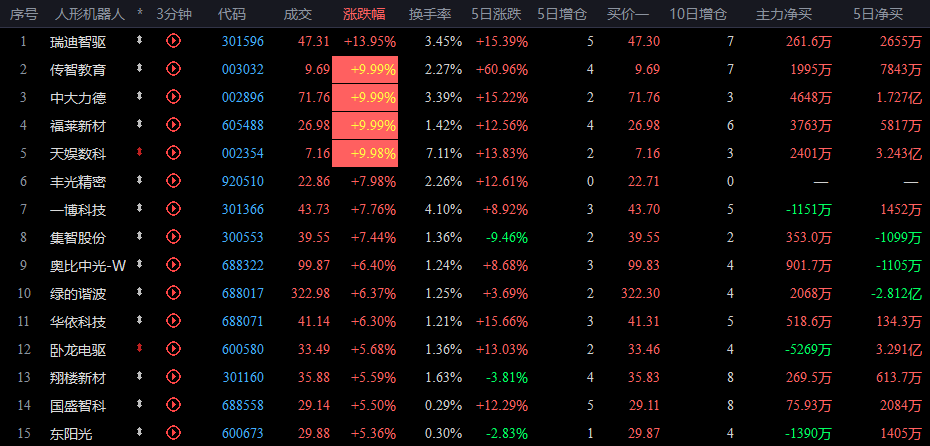Click the 10日增仓 column header
Viewport: 930px width, 446px height.
[x=698, y=14]
